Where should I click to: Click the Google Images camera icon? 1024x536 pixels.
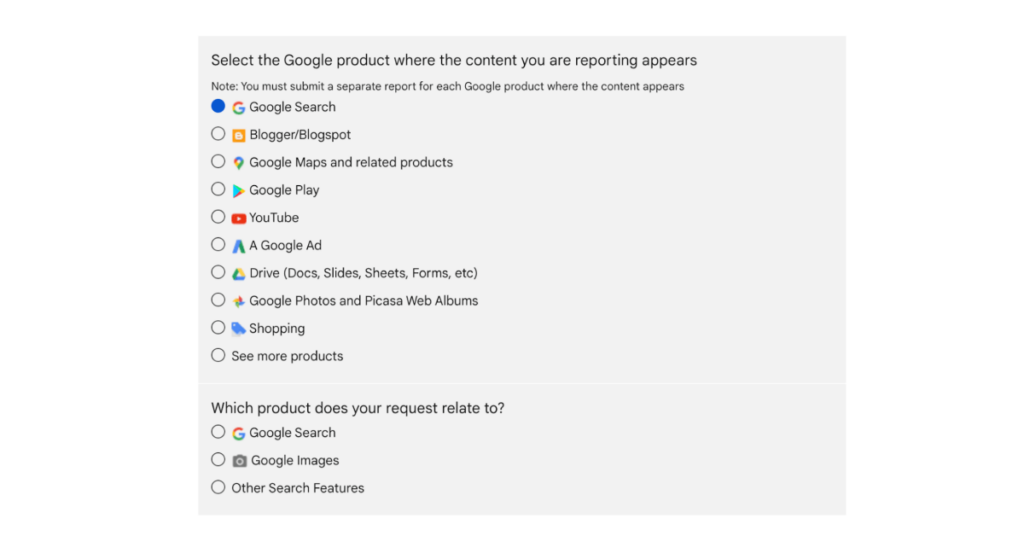point(240,461)
